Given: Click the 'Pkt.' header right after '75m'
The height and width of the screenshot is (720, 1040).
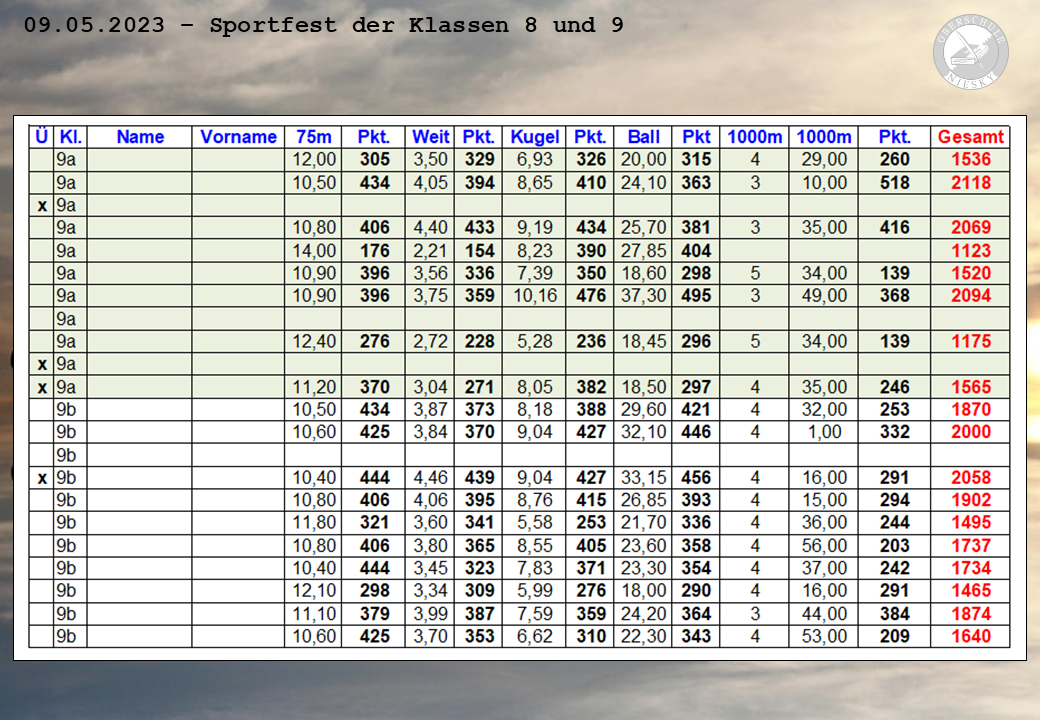Looking at the screenshot, I should (373, 137).
